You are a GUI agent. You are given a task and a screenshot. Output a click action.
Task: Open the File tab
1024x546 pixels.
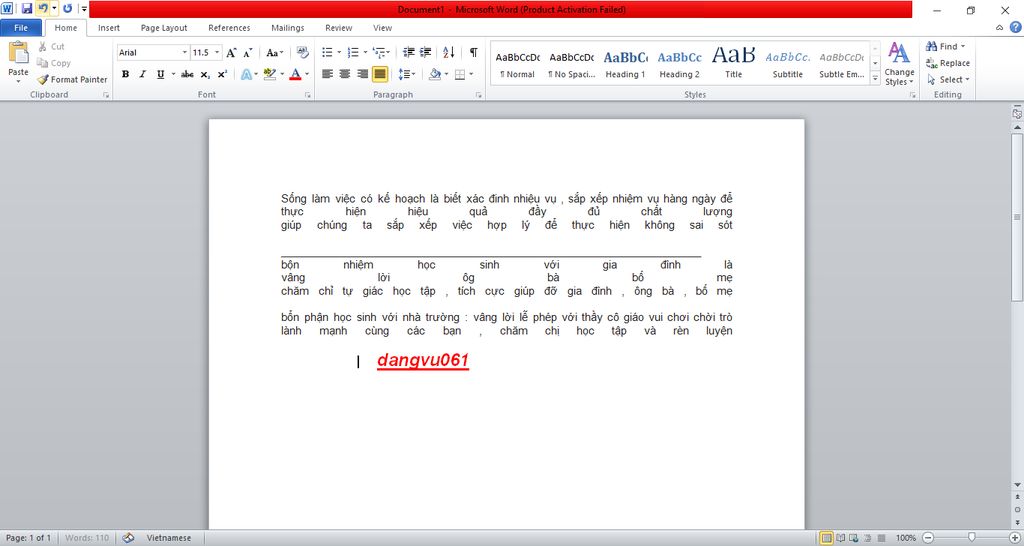[21, 27]
